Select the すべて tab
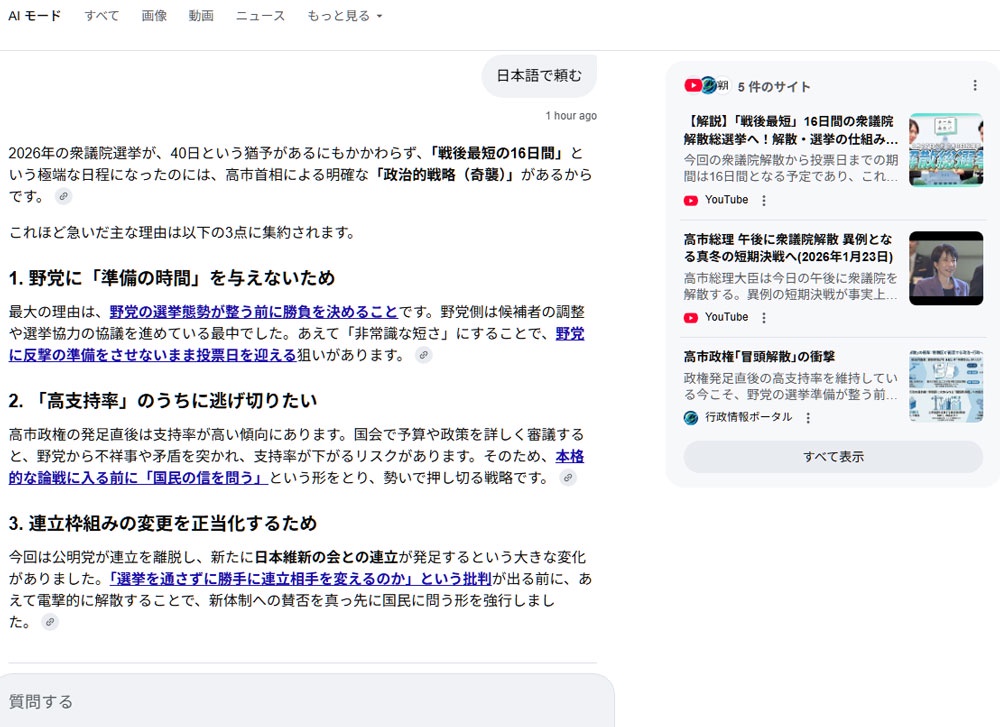Image resolution: width=1000 pixels, height=727 pixels. click(x=102, y=16)
